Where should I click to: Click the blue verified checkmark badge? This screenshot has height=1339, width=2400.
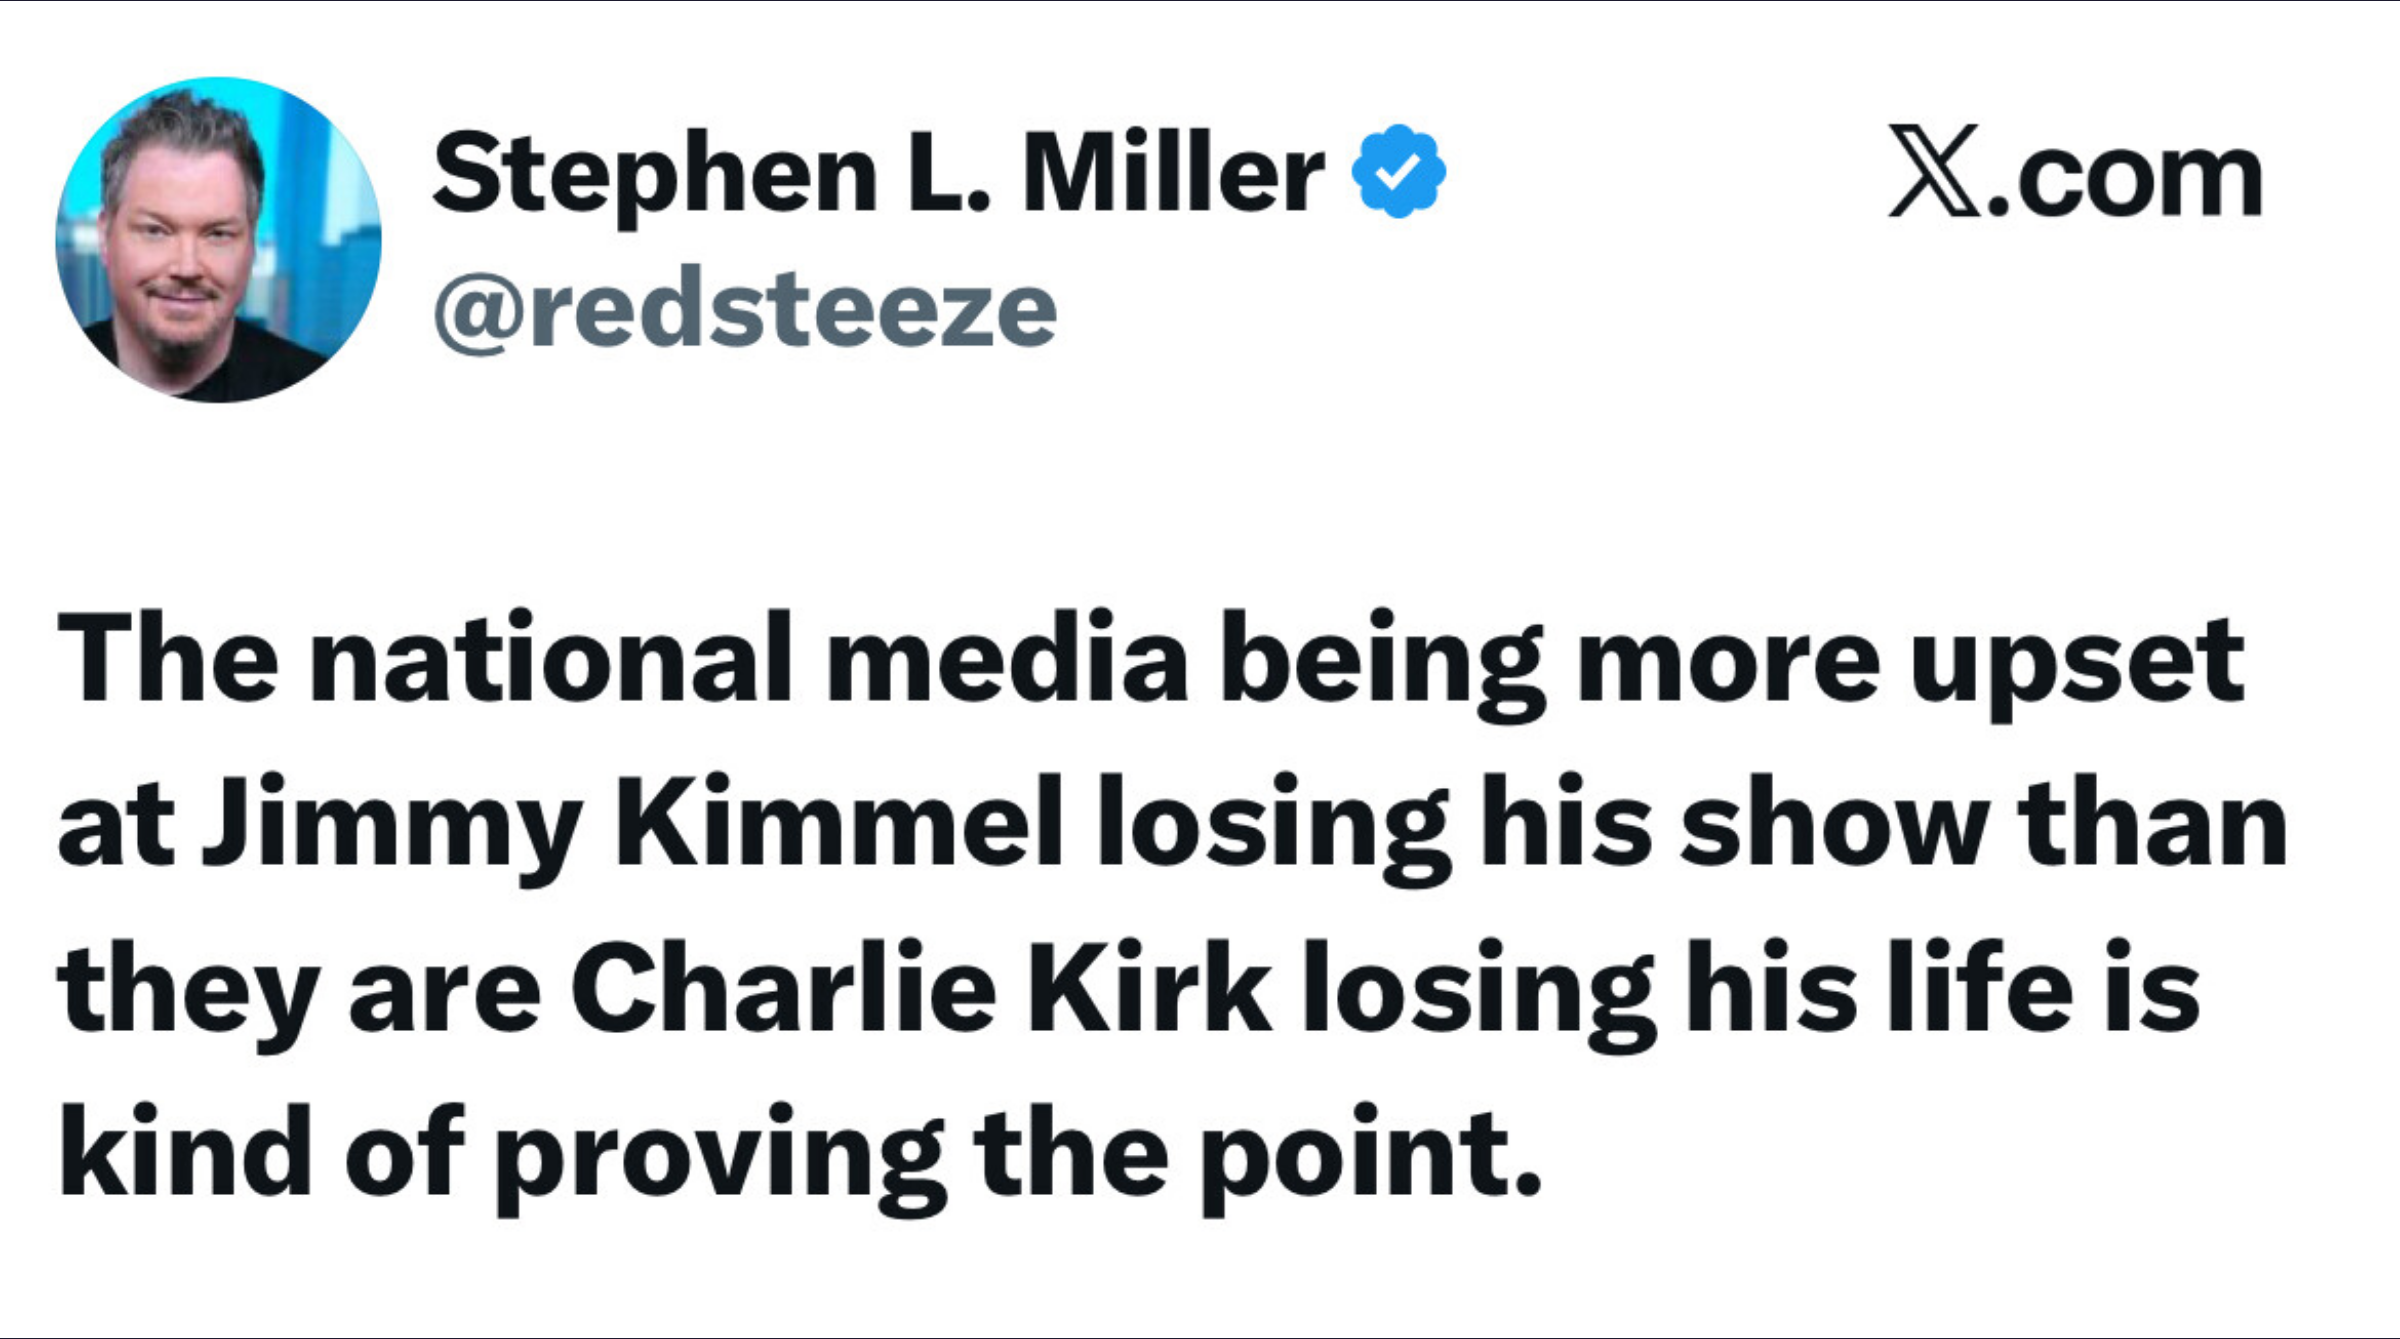coord(1397,171)
